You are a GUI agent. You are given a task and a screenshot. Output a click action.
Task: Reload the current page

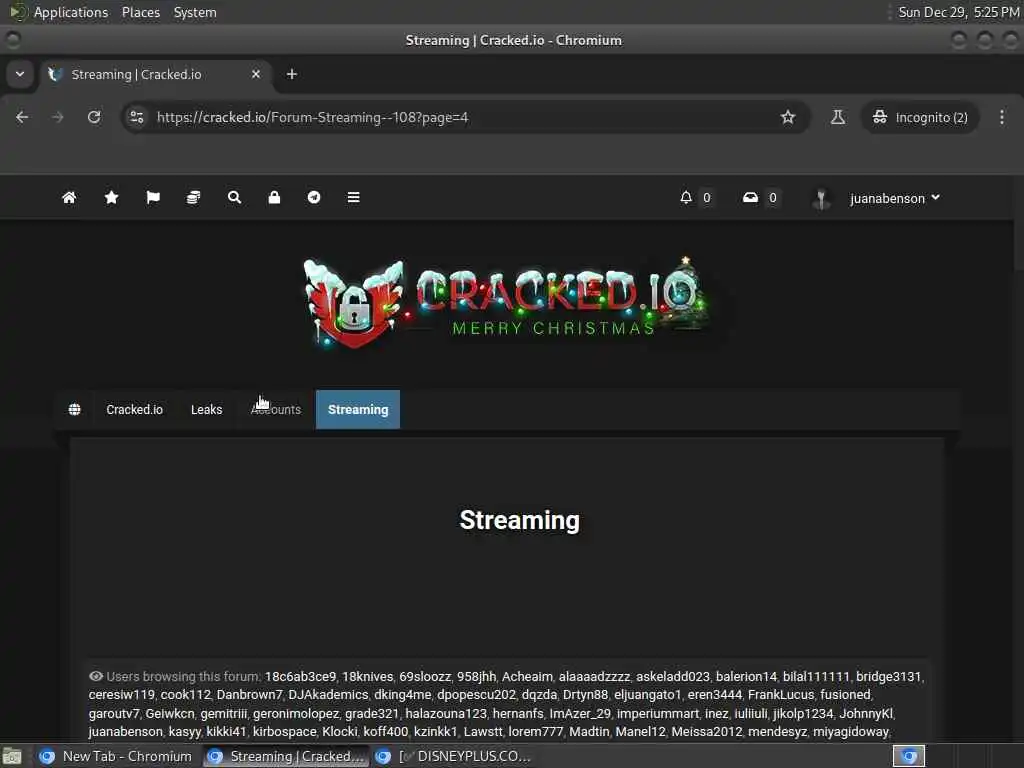coord(94,117)
